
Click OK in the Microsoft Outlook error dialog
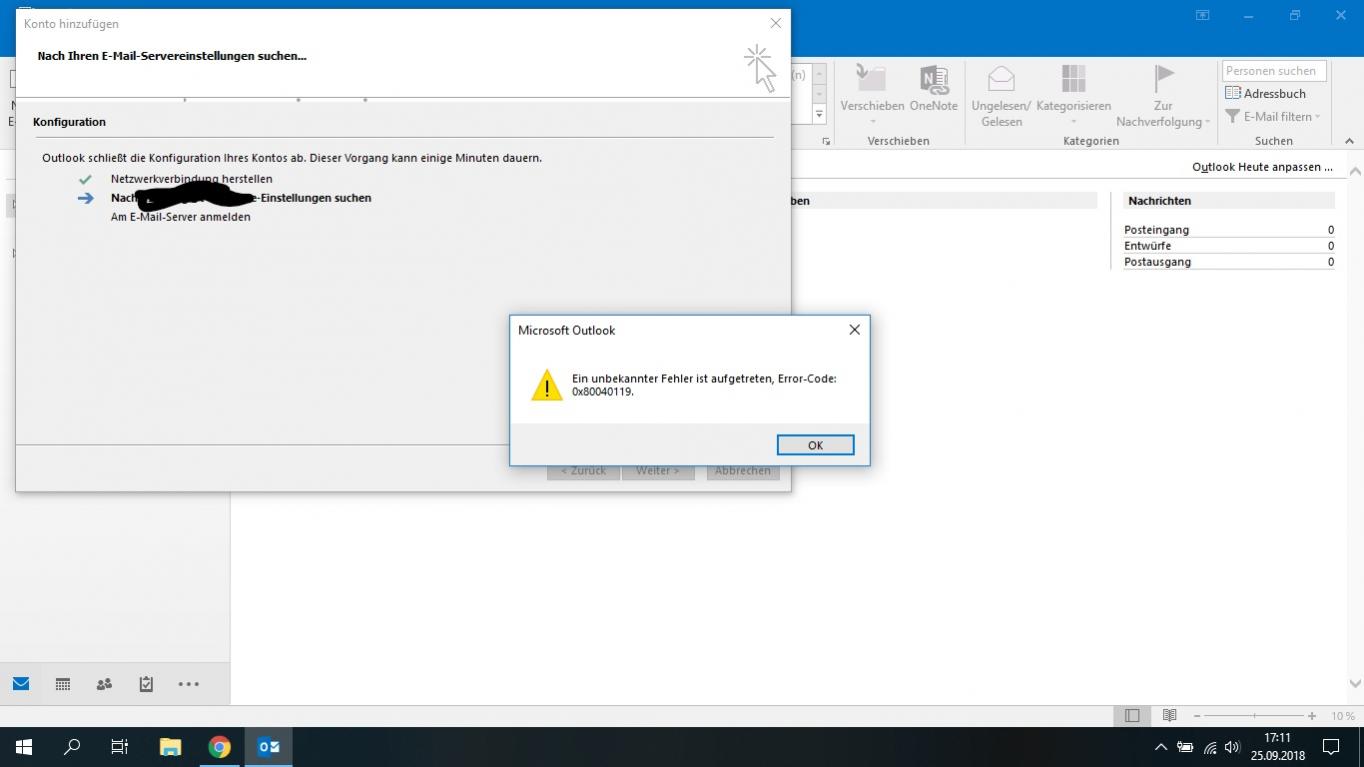[815, 445]
